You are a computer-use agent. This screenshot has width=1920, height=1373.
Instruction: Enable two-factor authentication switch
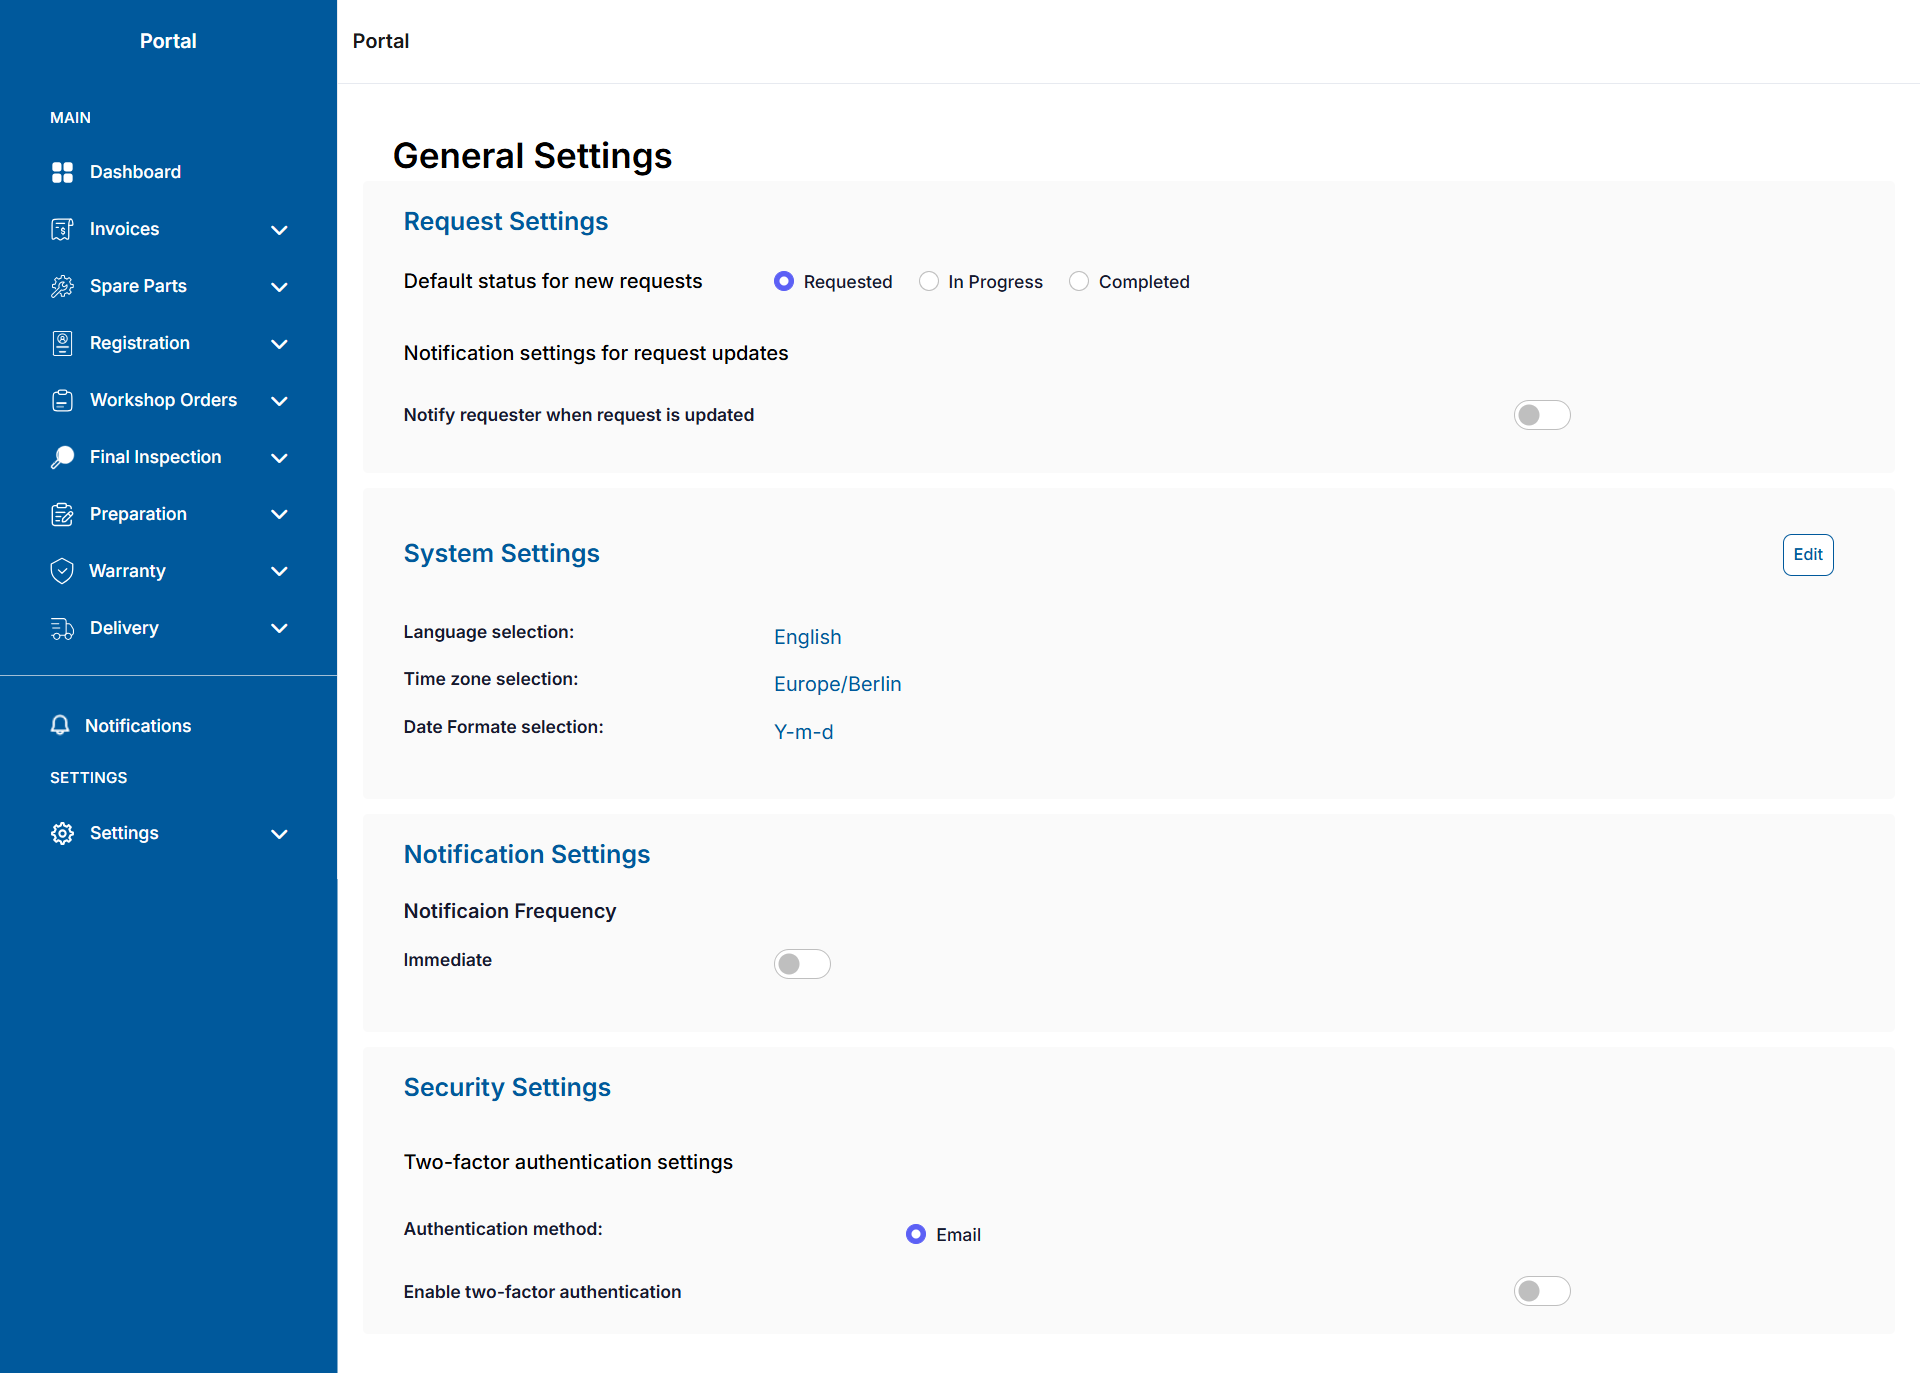(1542, 1291)
